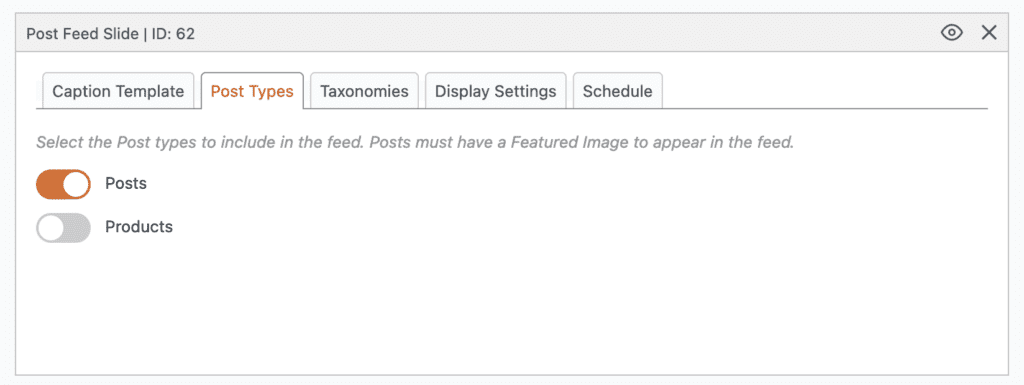Click the empty gray header bar area
The height and width of the screenshot is (385, 1024).
(x=562, y=33)
